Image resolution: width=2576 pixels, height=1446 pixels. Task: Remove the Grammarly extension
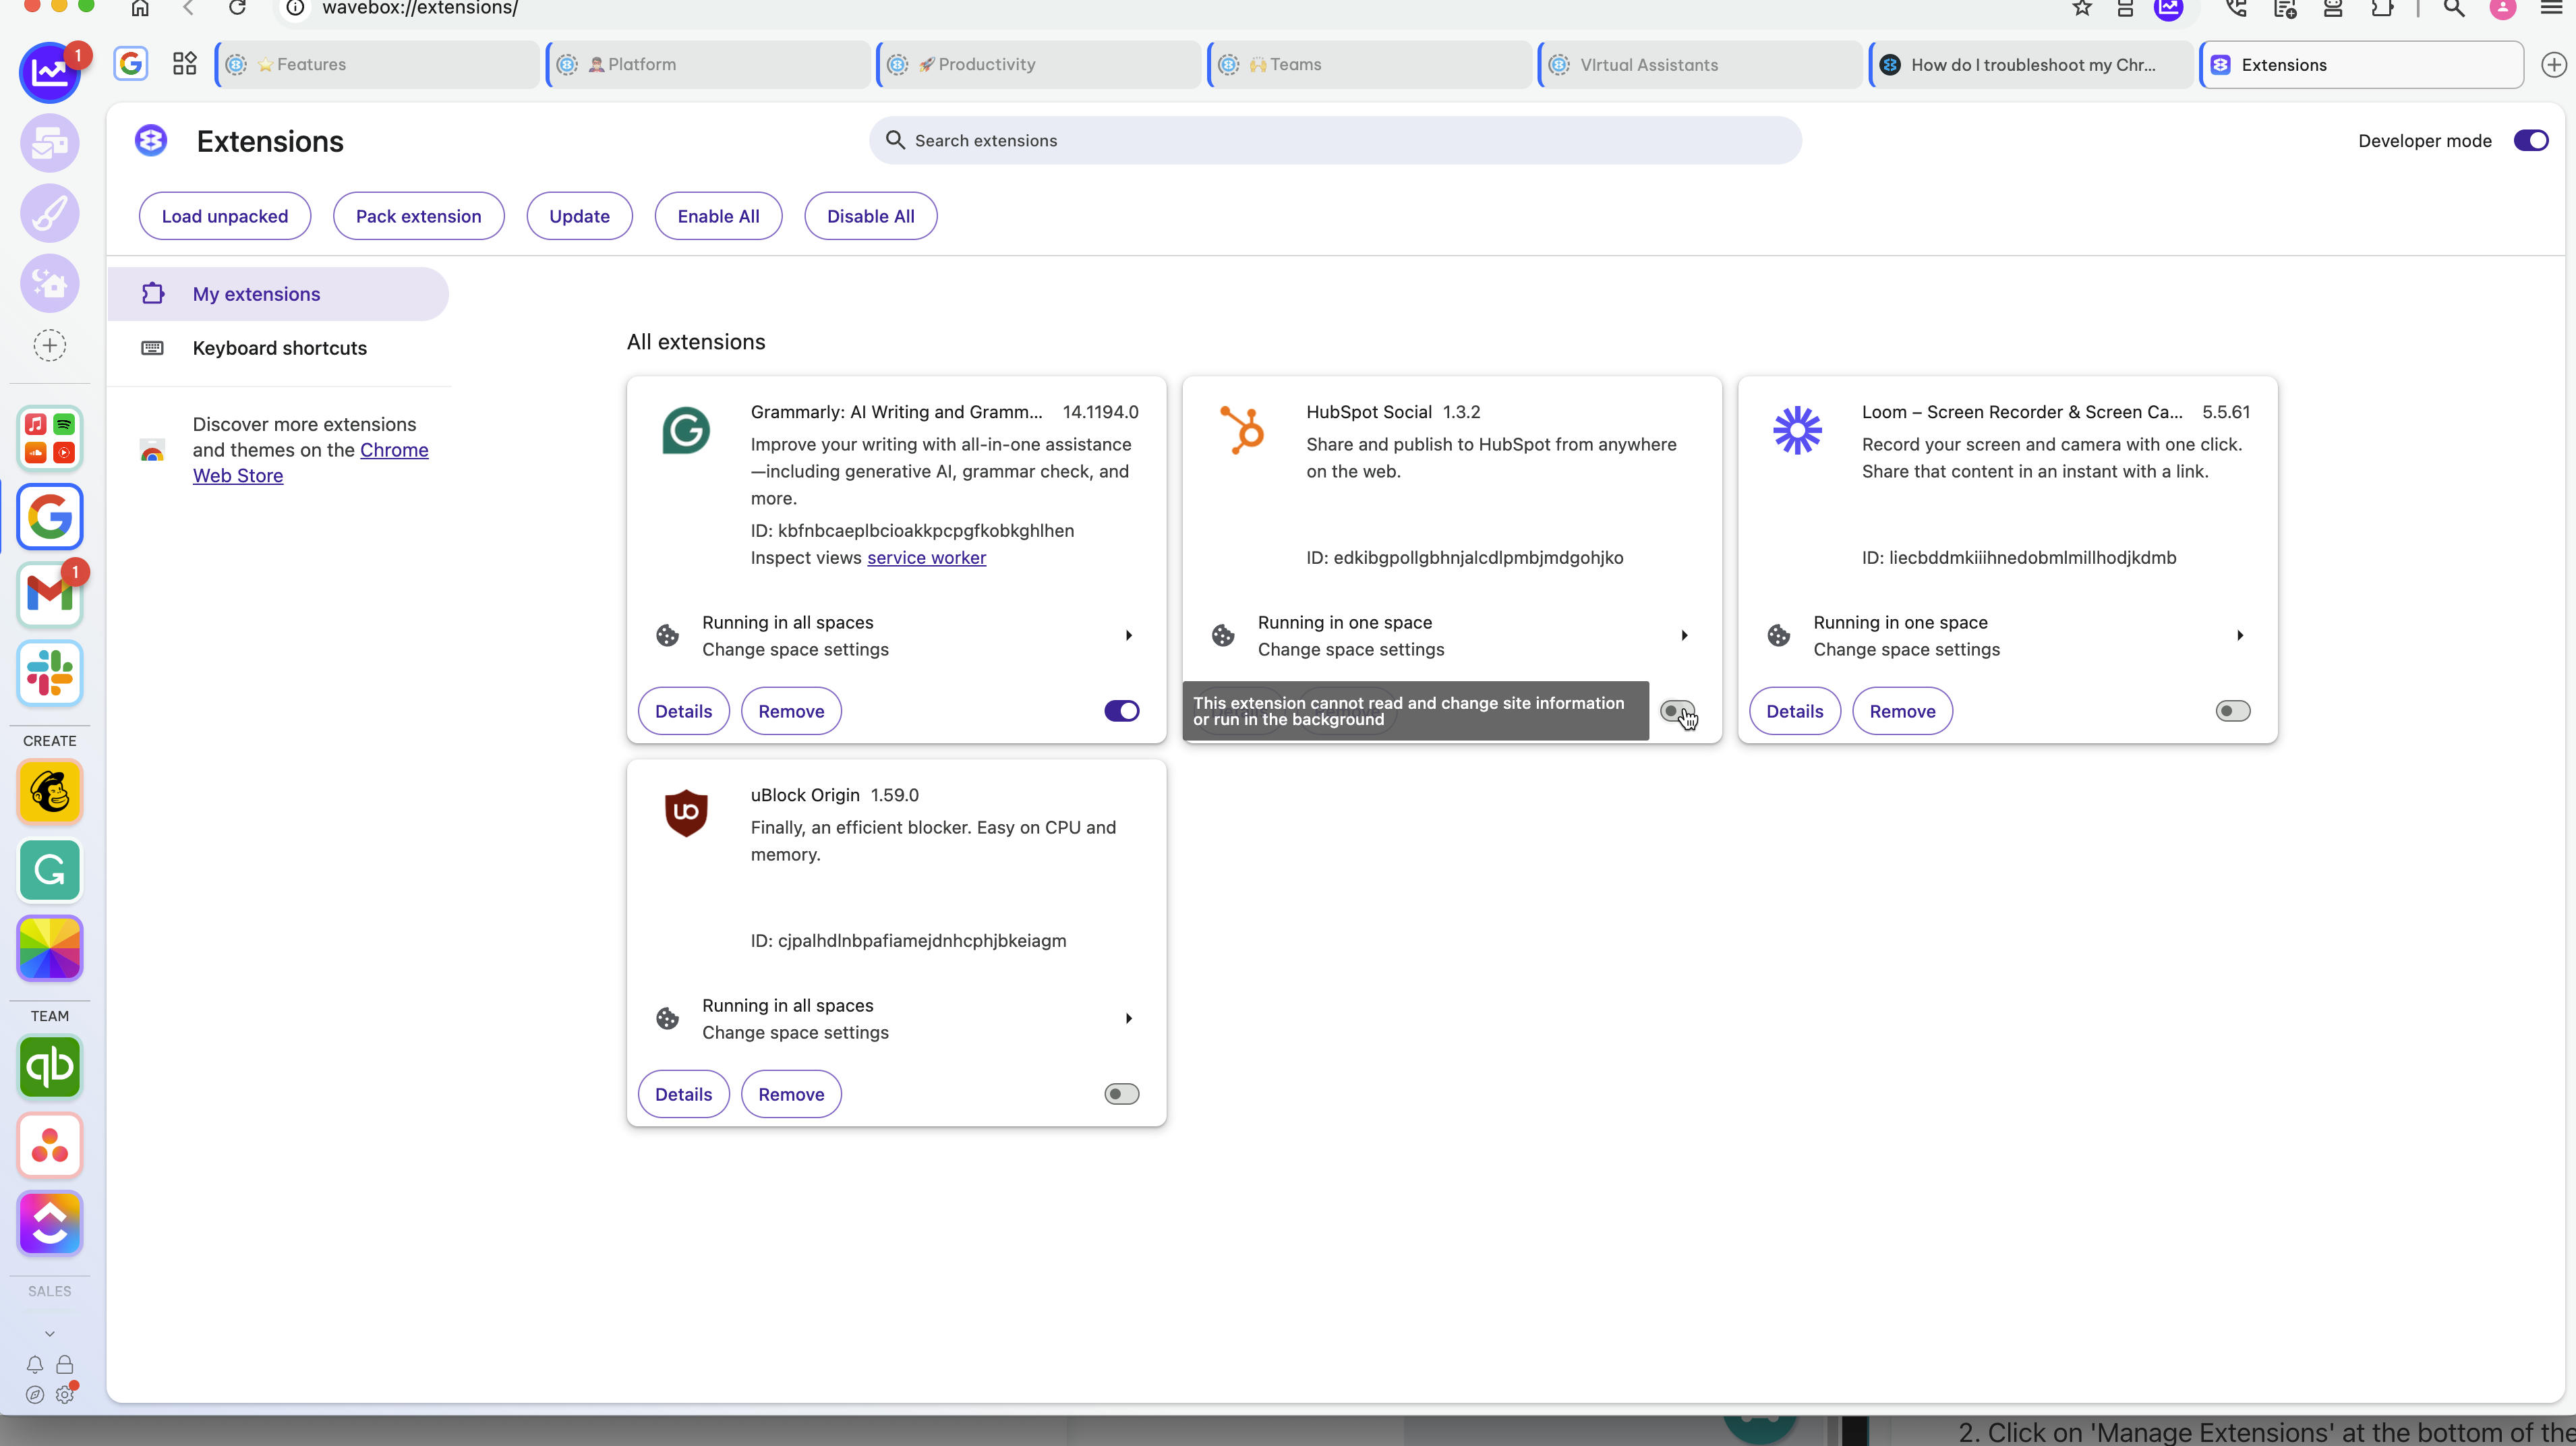(791, 711)
